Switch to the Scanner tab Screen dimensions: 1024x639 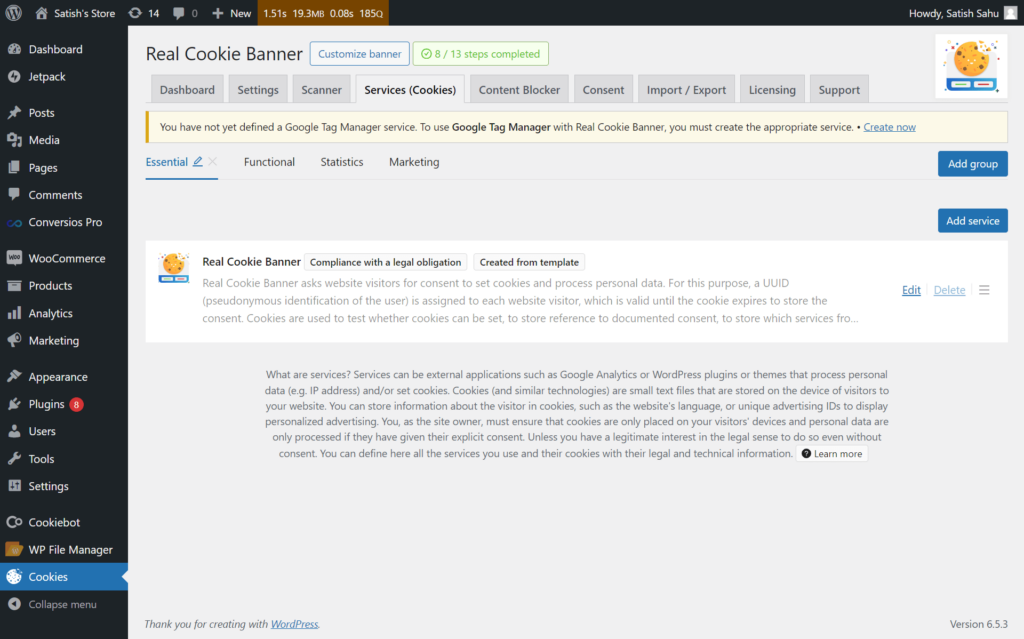click(321, 90)
